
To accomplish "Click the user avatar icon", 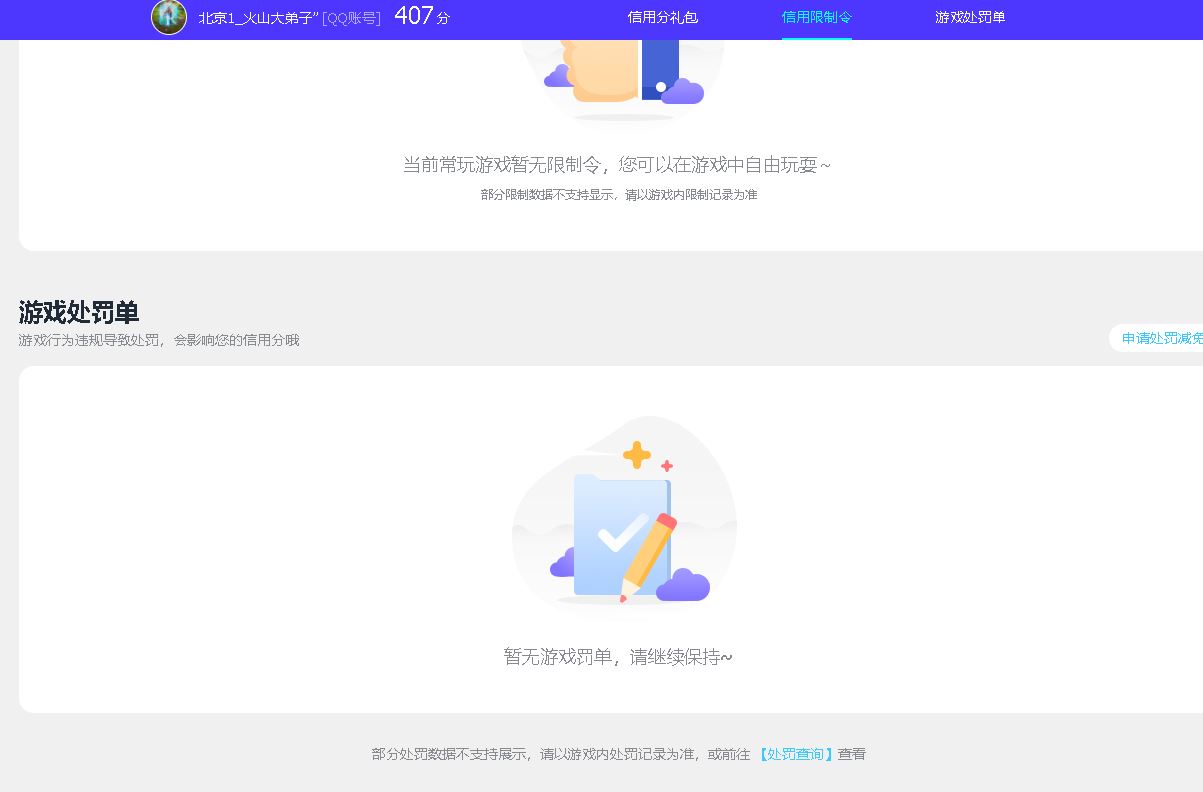I will click(168, 17).
